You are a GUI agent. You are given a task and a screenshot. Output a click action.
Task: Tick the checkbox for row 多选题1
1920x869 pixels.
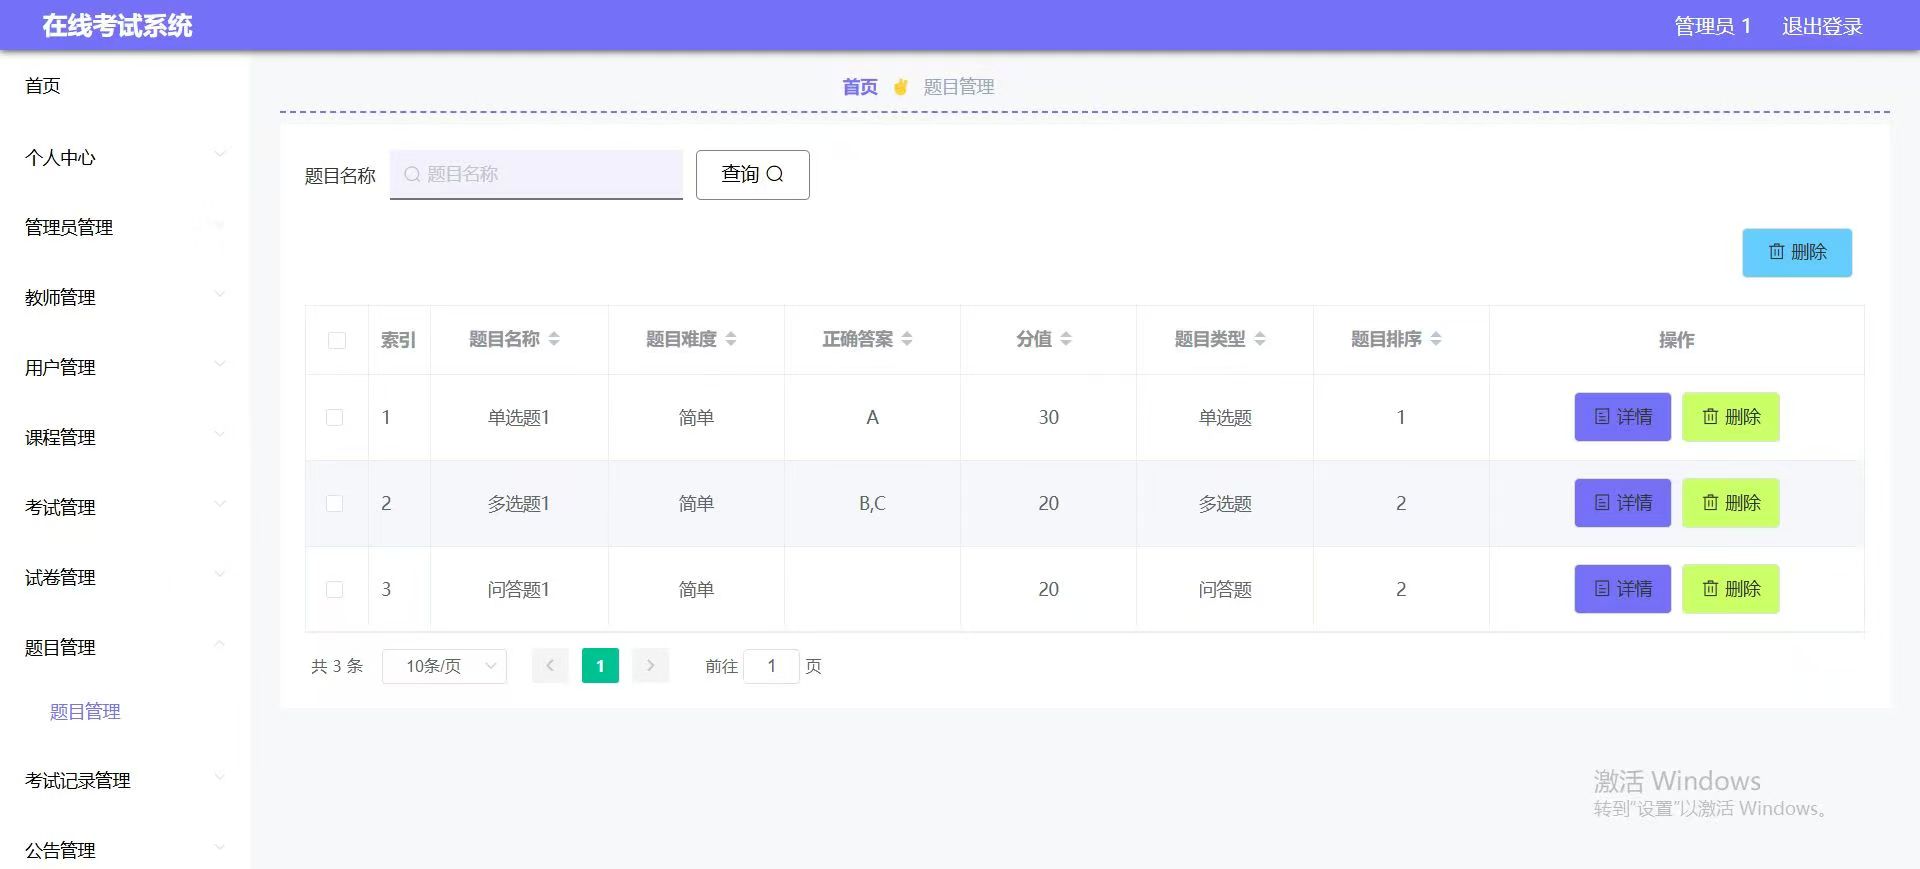pyautogui.click(x=335, y=503)
